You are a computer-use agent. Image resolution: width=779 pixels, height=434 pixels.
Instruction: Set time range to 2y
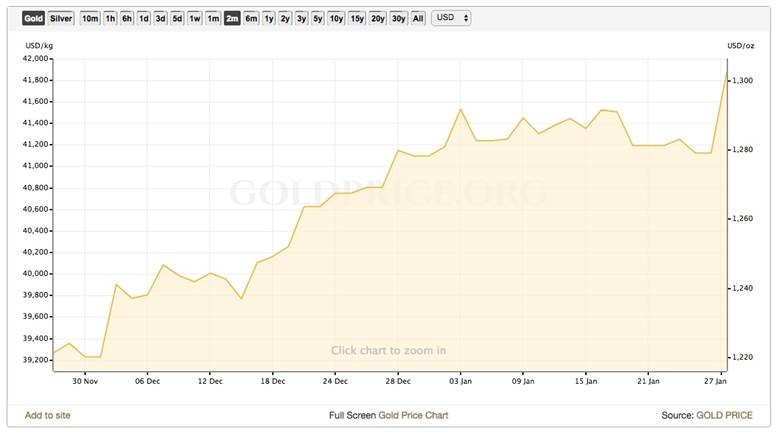click(x=285, y=18)
